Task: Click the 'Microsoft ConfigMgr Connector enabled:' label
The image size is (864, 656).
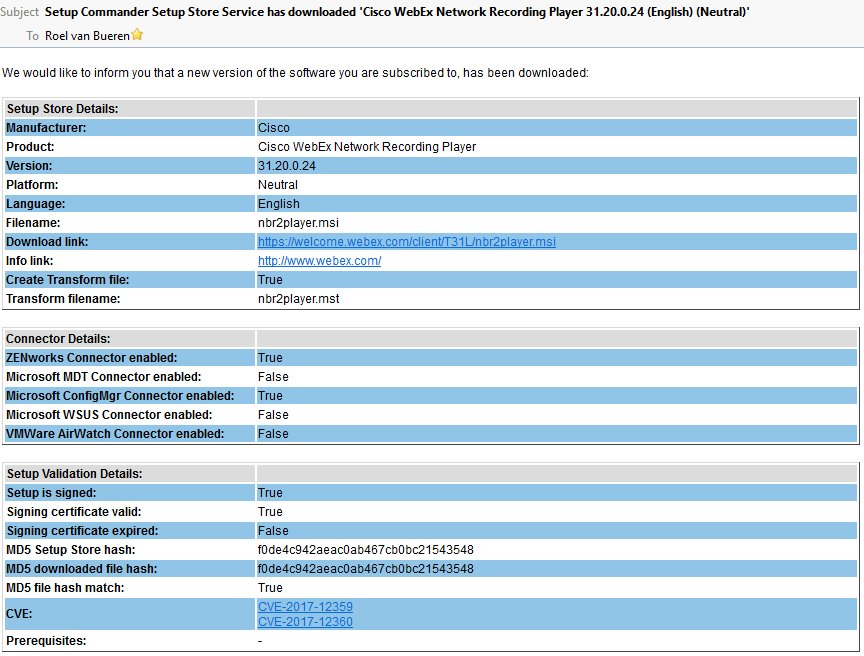Action: [120, 396]
